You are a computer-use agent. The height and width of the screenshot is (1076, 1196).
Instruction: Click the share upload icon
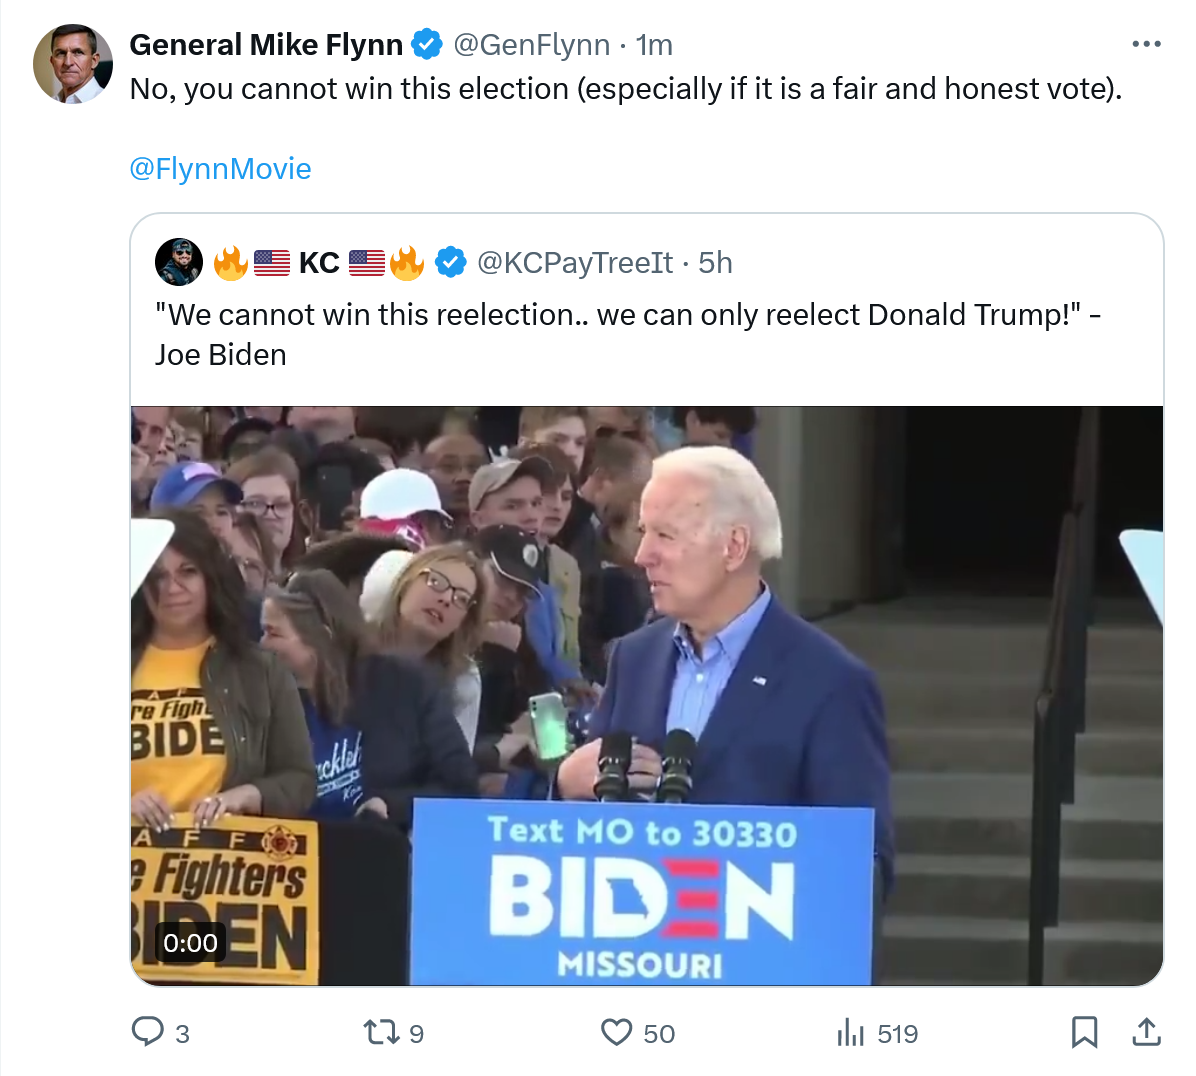(1146, 1032)
